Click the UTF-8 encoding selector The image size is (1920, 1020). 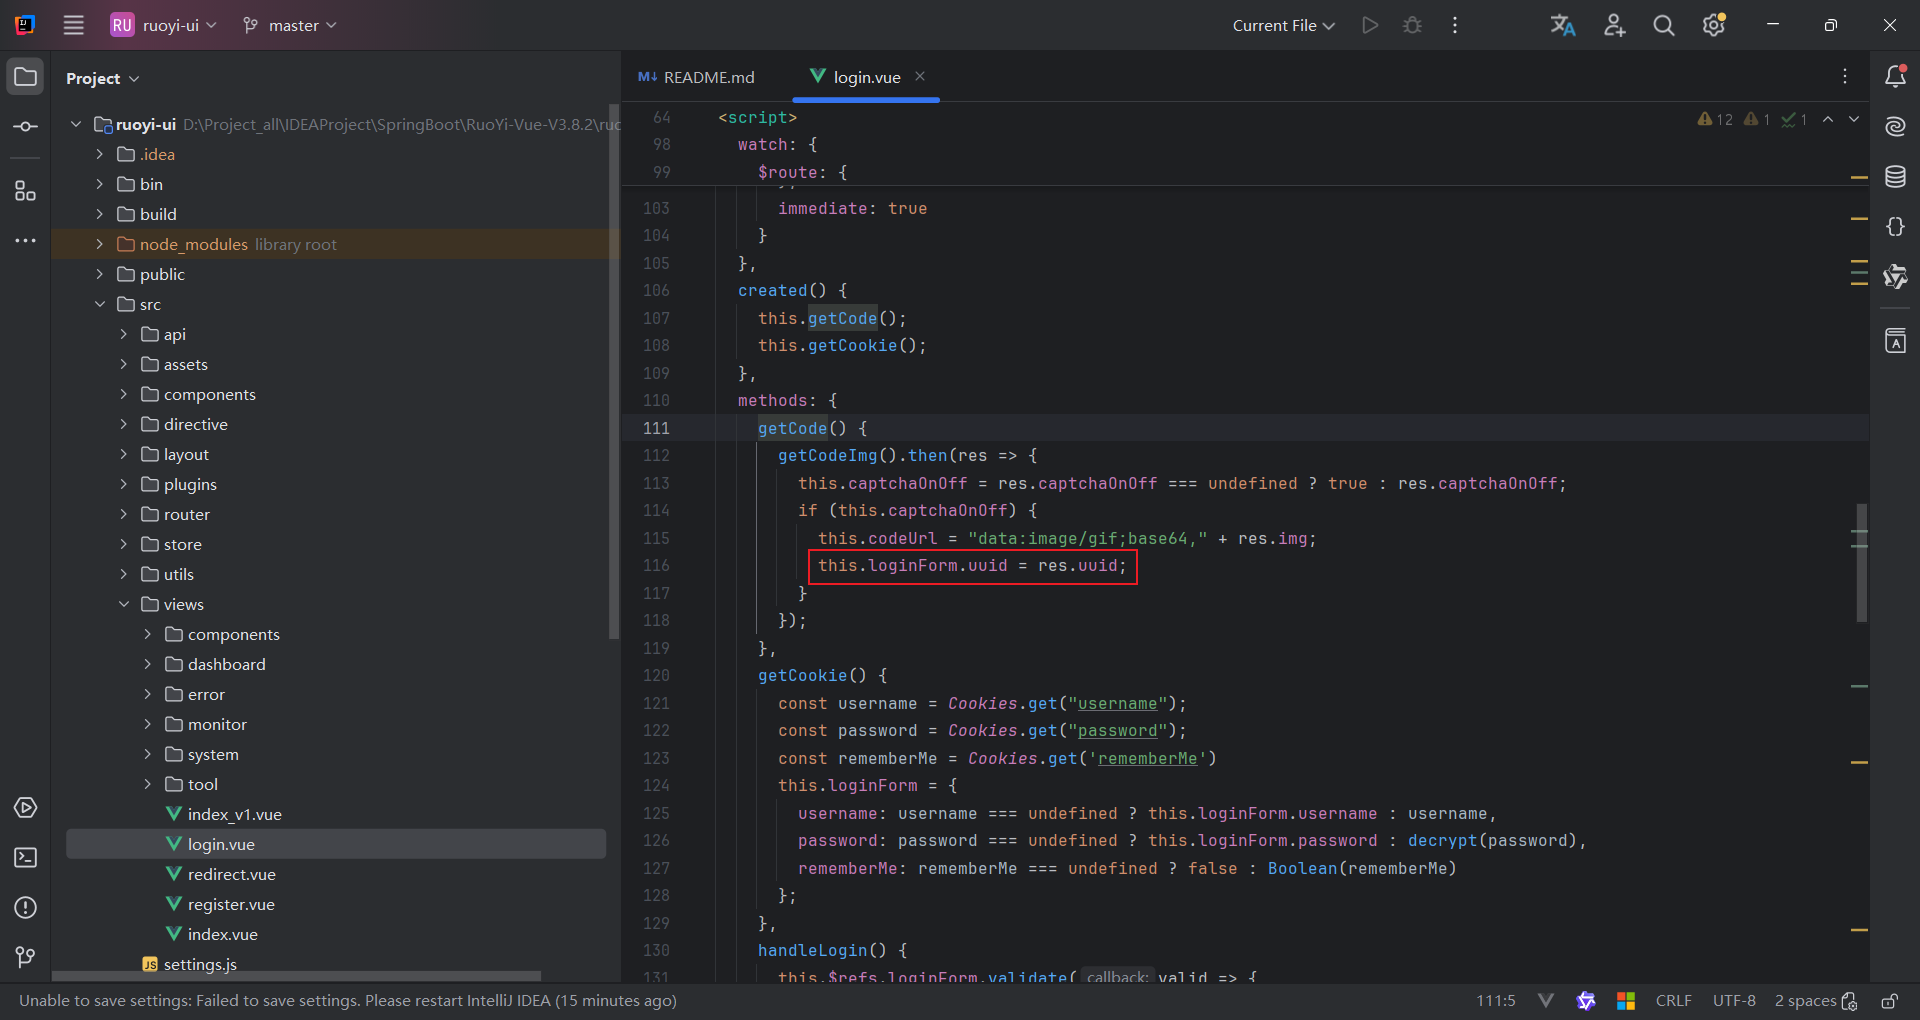pyautogui.click(x=1734, y=1001)
